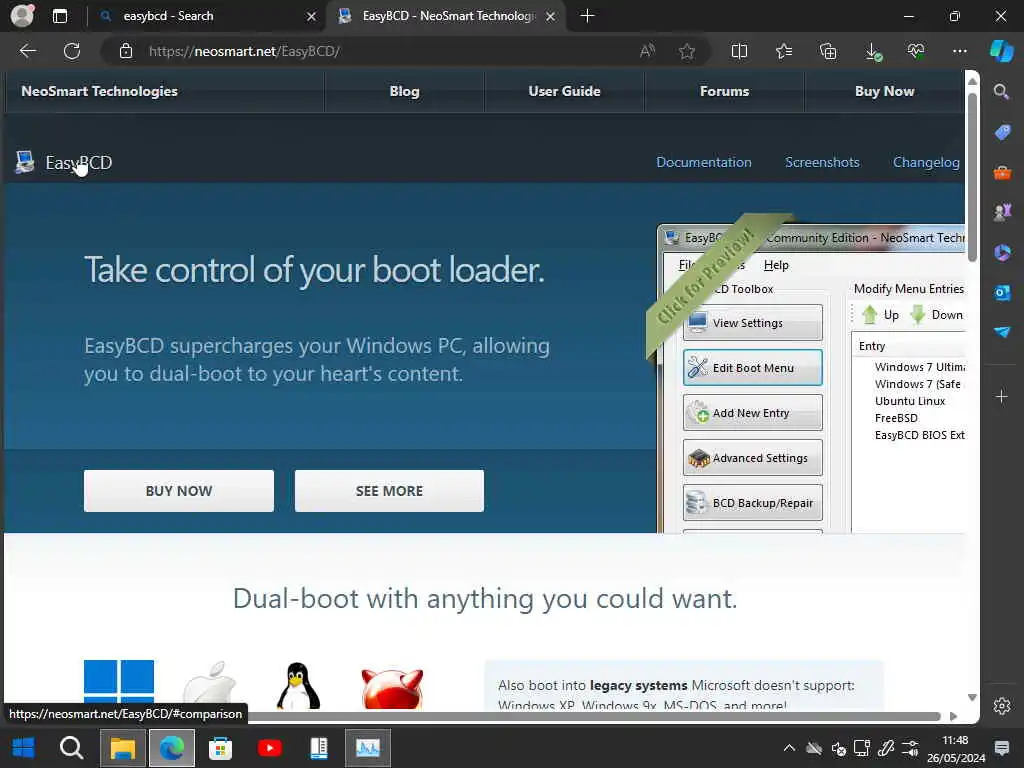Open File Explorer from taskbar
Viewport: 1024px width, 768px height.
(122, 748)
